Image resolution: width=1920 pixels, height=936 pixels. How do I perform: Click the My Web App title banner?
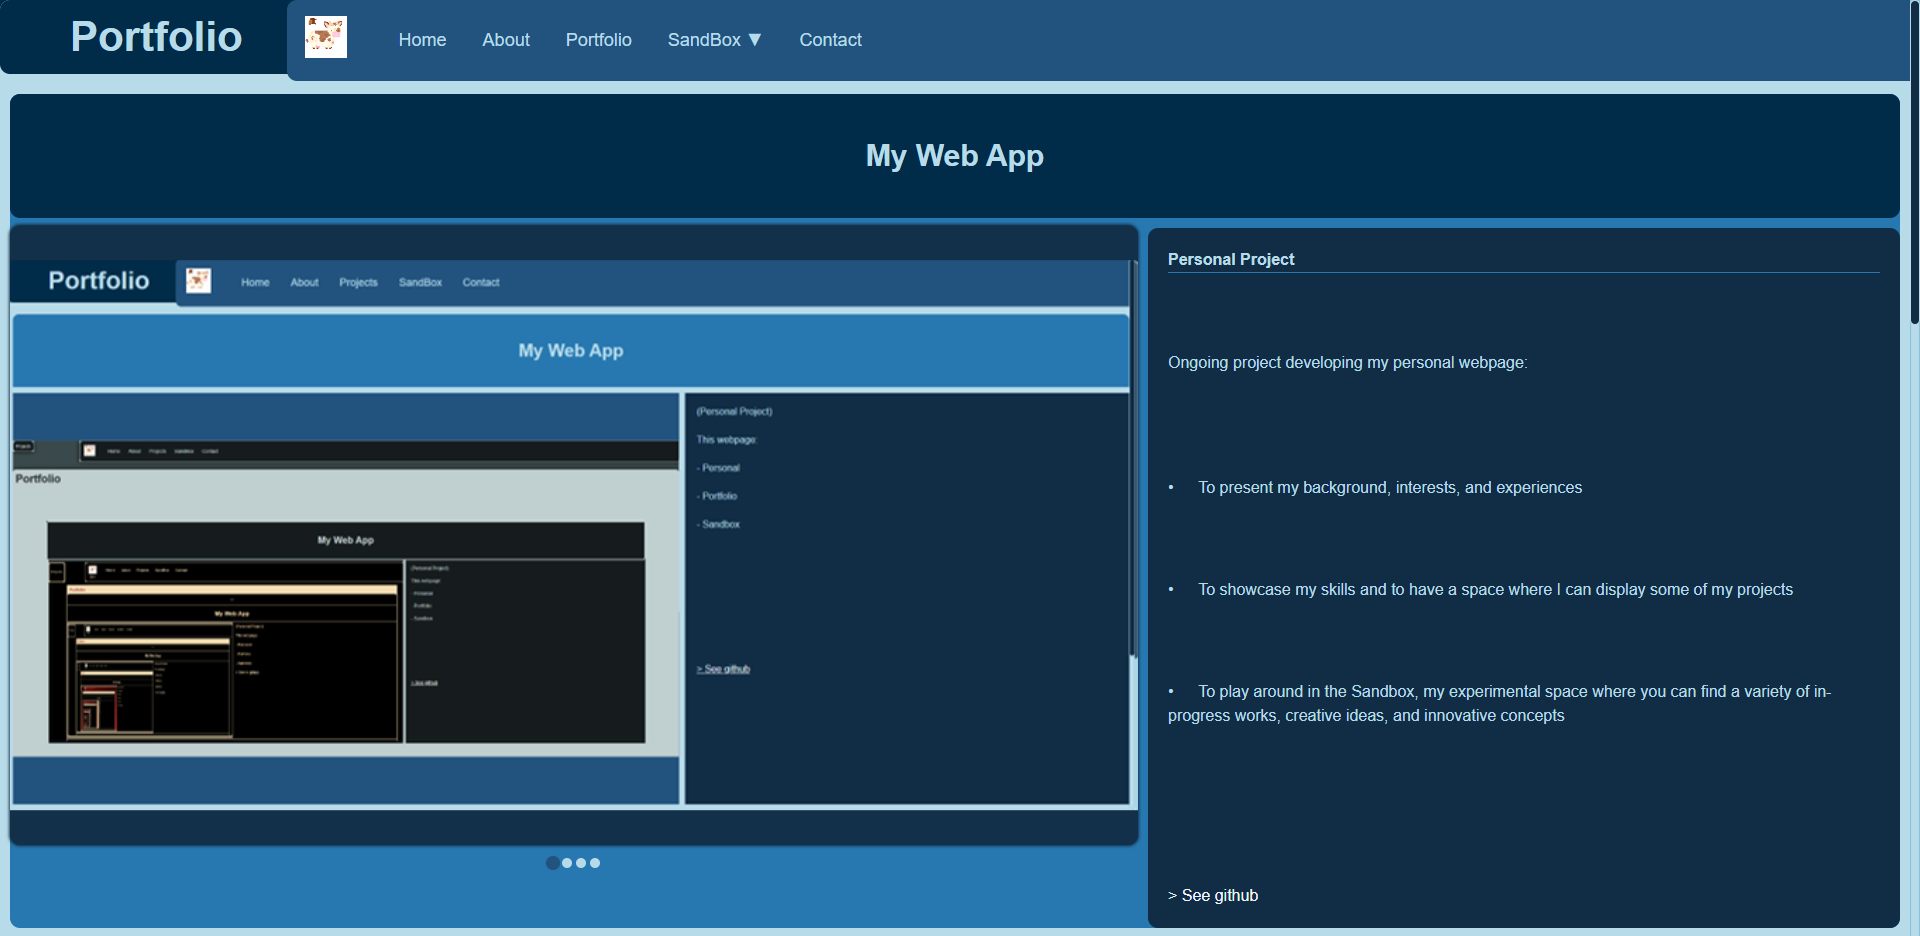click(954, 156)
